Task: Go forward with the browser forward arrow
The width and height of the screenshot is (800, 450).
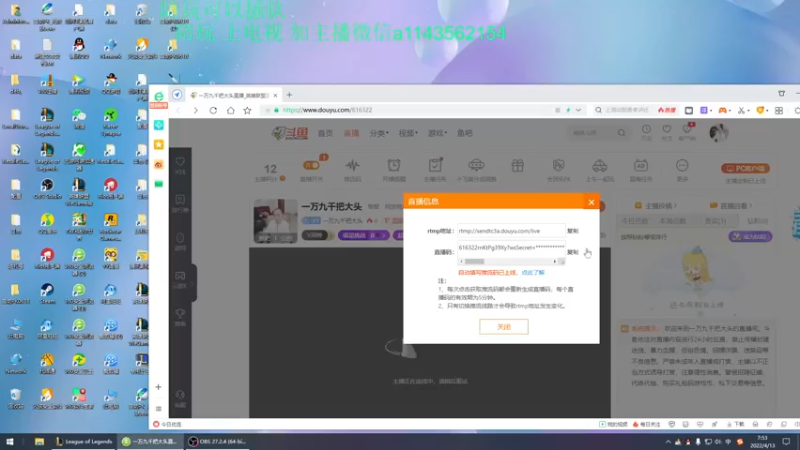Action: [195, 110]
